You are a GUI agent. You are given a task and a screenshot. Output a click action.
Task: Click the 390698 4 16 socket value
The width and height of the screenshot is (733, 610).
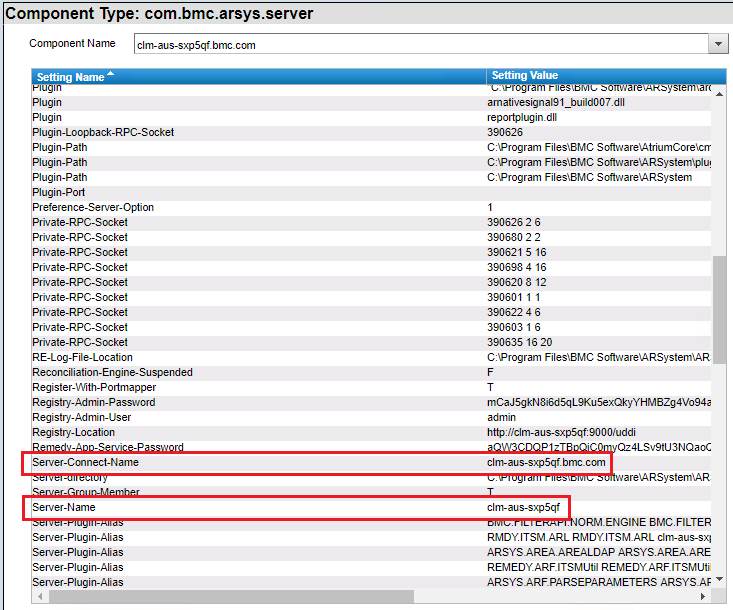point(517,267)
